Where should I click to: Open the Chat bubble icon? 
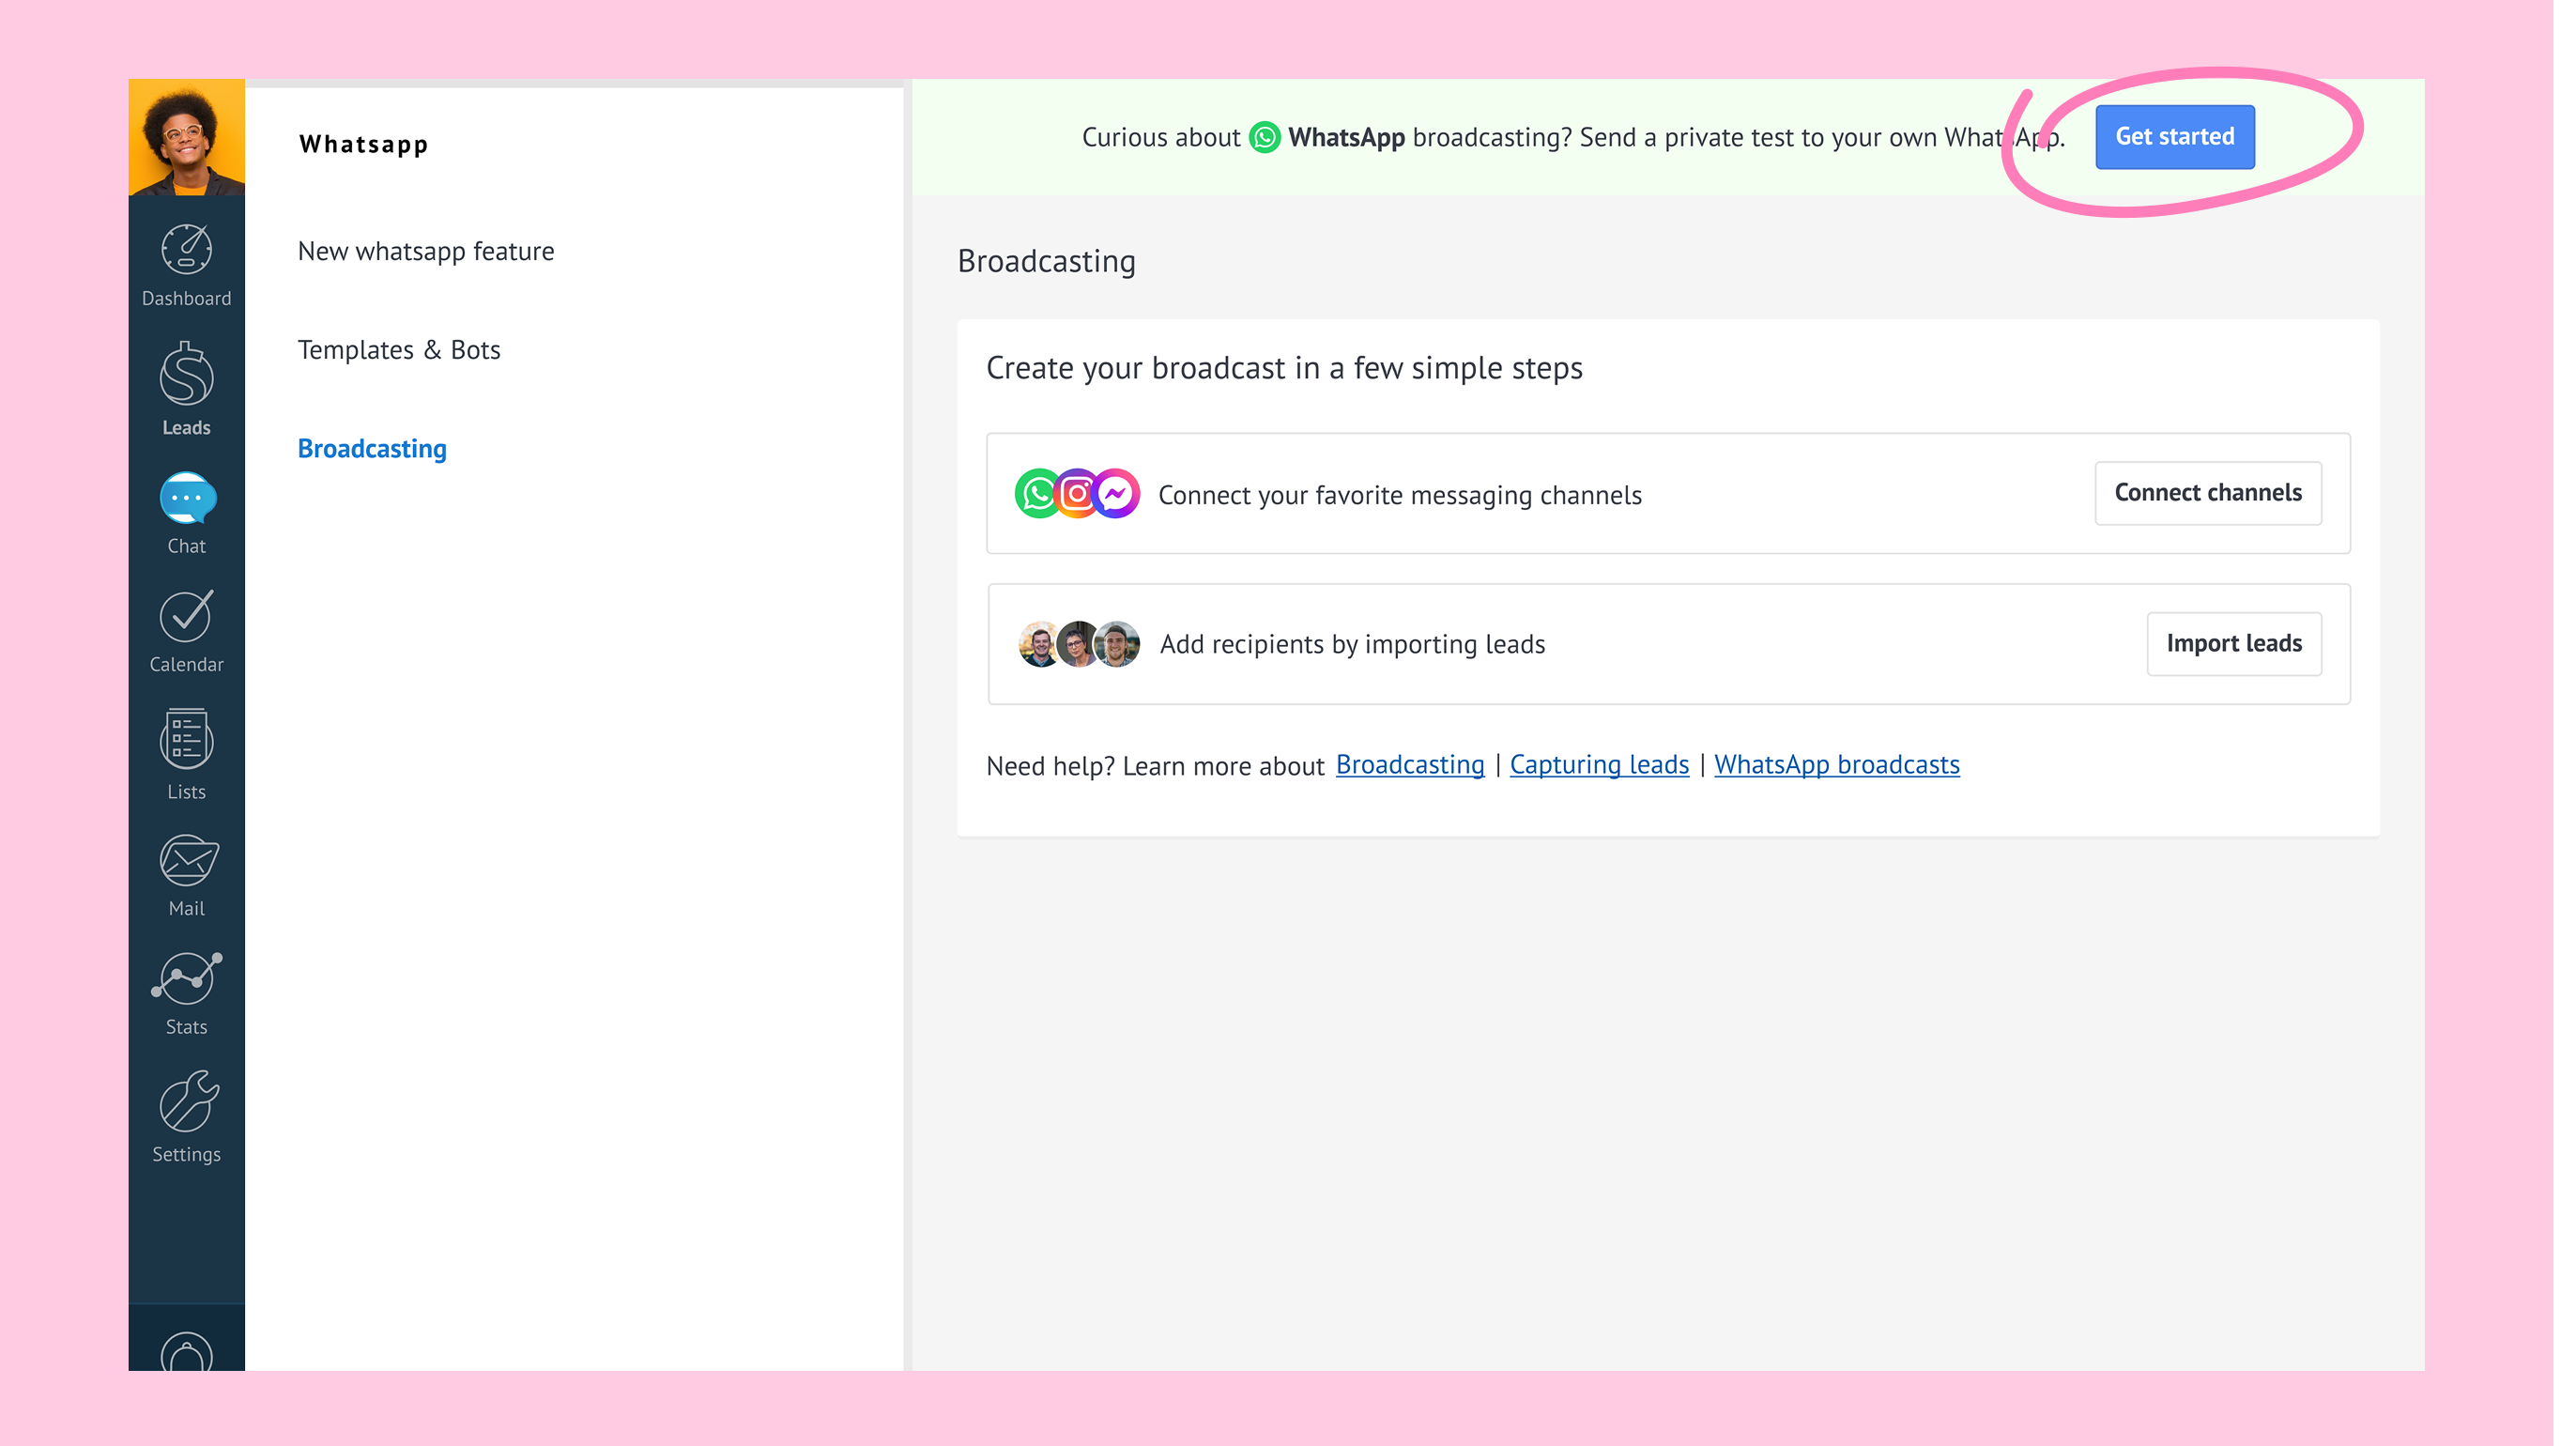point(186,498)
